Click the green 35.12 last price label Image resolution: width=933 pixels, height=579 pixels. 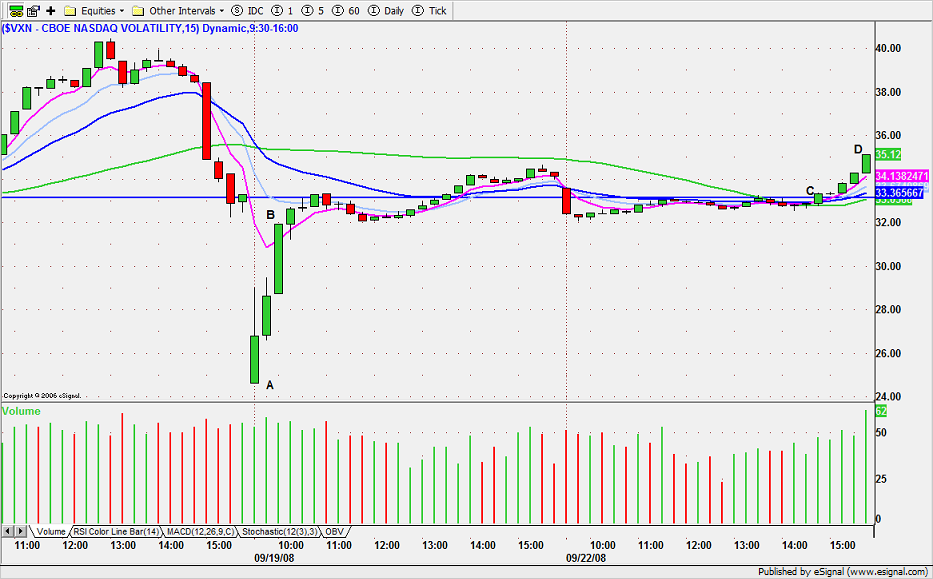click(888, 154)
